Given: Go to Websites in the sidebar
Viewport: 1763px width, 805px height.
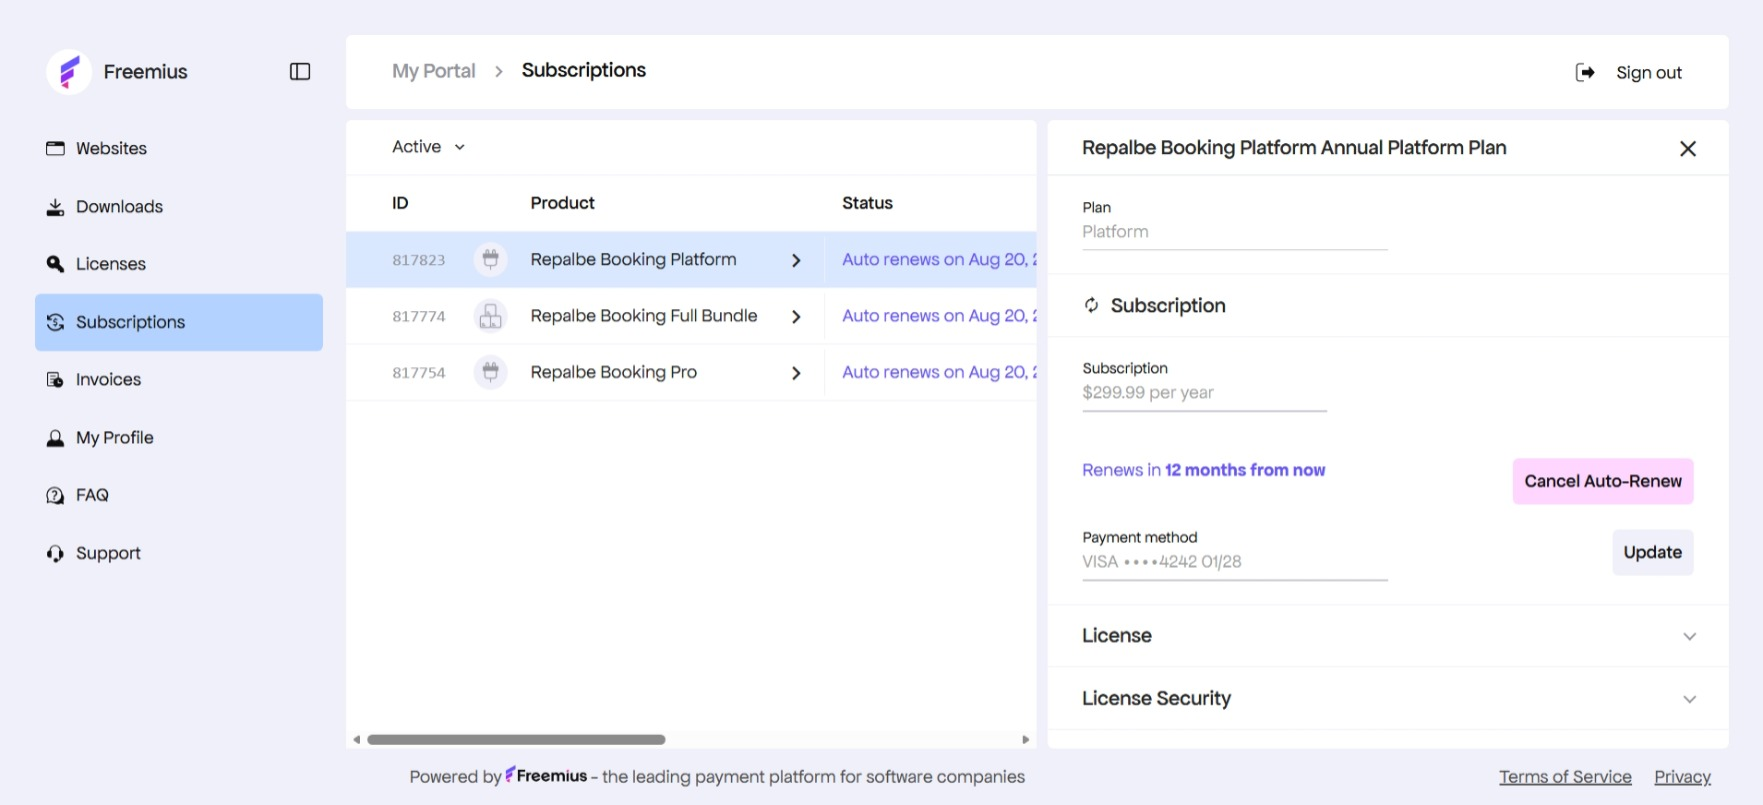Looking at the screenshot, I should 179,148.
